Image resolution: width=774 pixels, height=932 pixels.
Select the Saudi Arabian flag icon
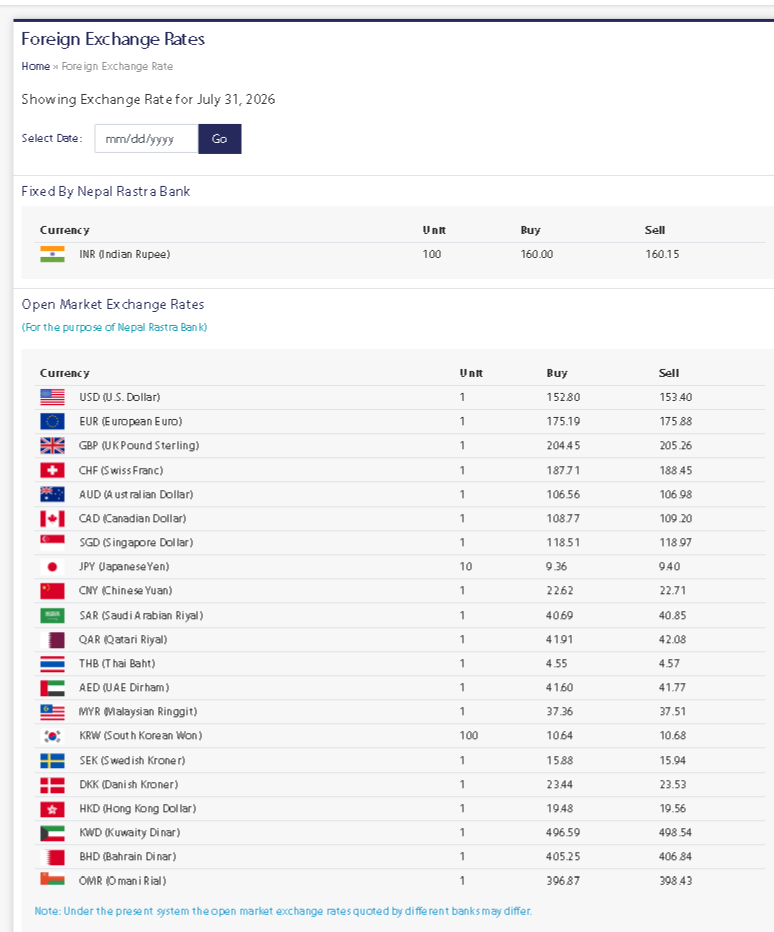[x=52, y=615]
